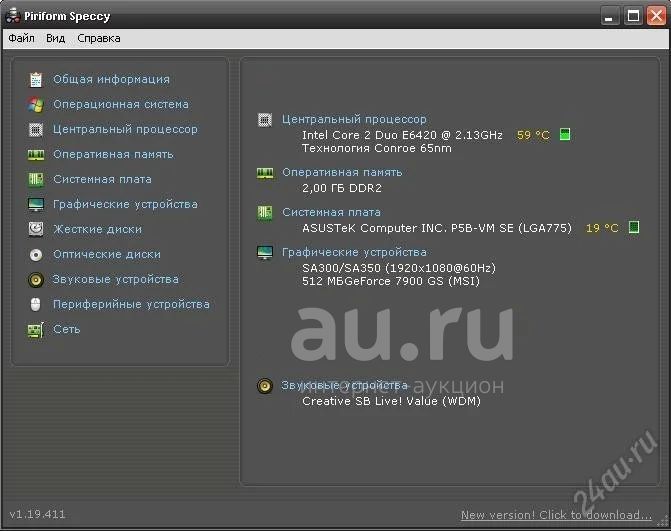
Task: Click the RAM icon in summary panel
Action: (265, 173)
